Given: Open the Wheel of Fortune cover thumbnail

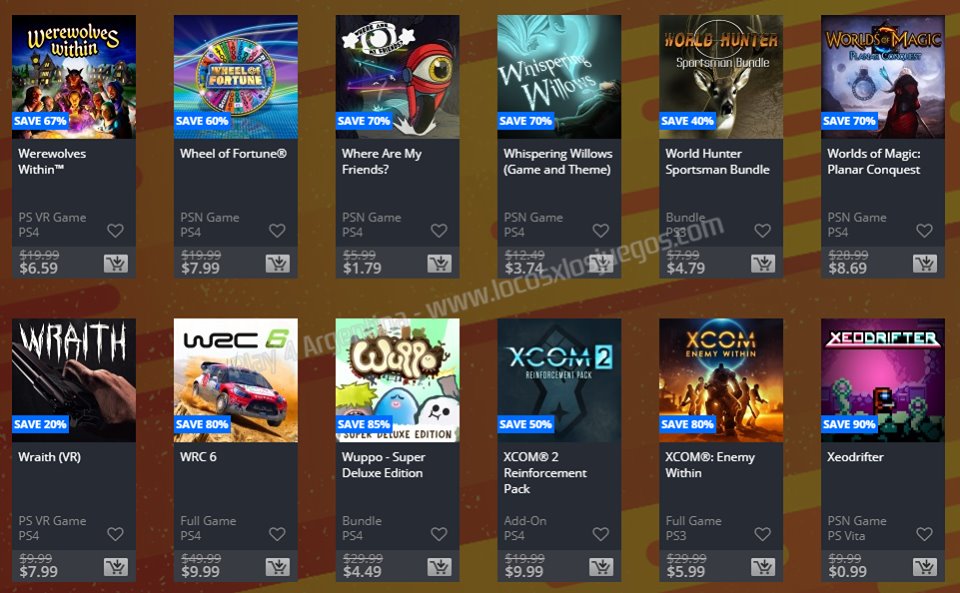Looking at the screenshot, I should 236,77.
